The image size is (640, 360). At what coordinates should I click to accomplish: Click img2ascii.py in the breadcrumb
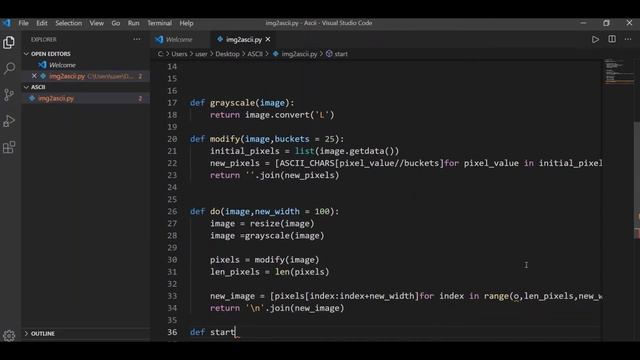299,54
